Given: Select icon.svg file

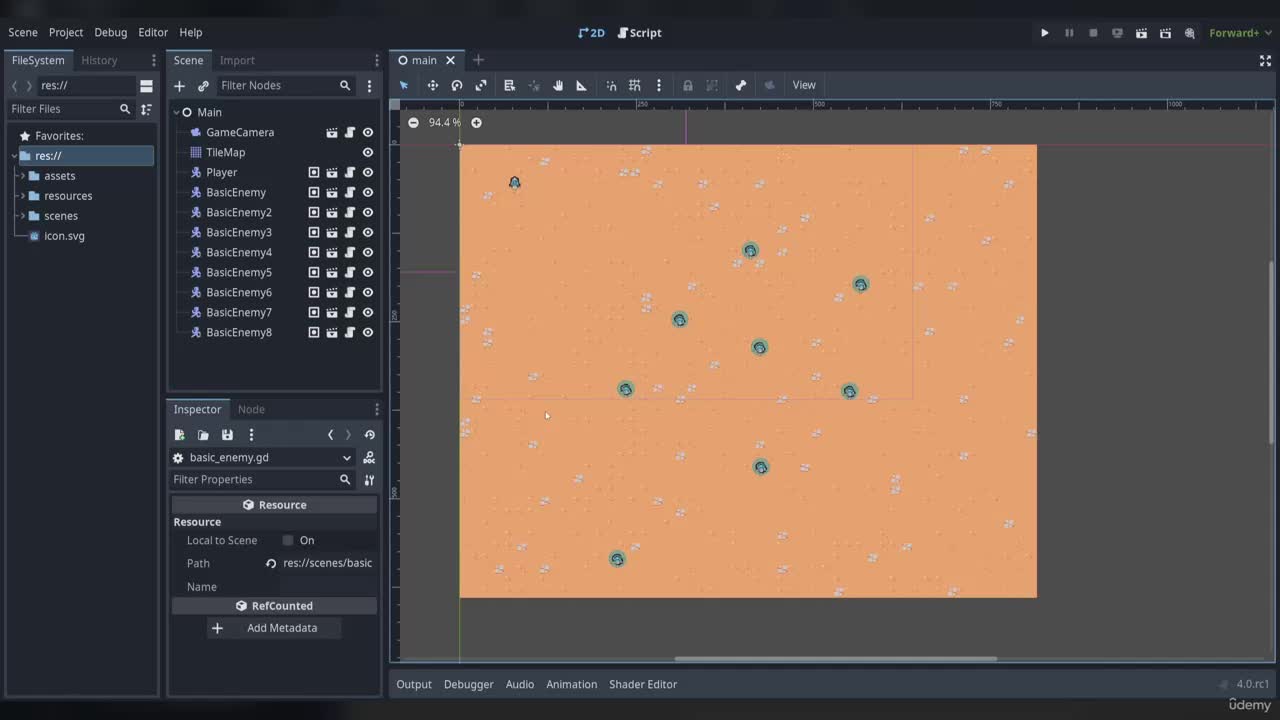Looking at the screenshot, I should coord(64,236).
